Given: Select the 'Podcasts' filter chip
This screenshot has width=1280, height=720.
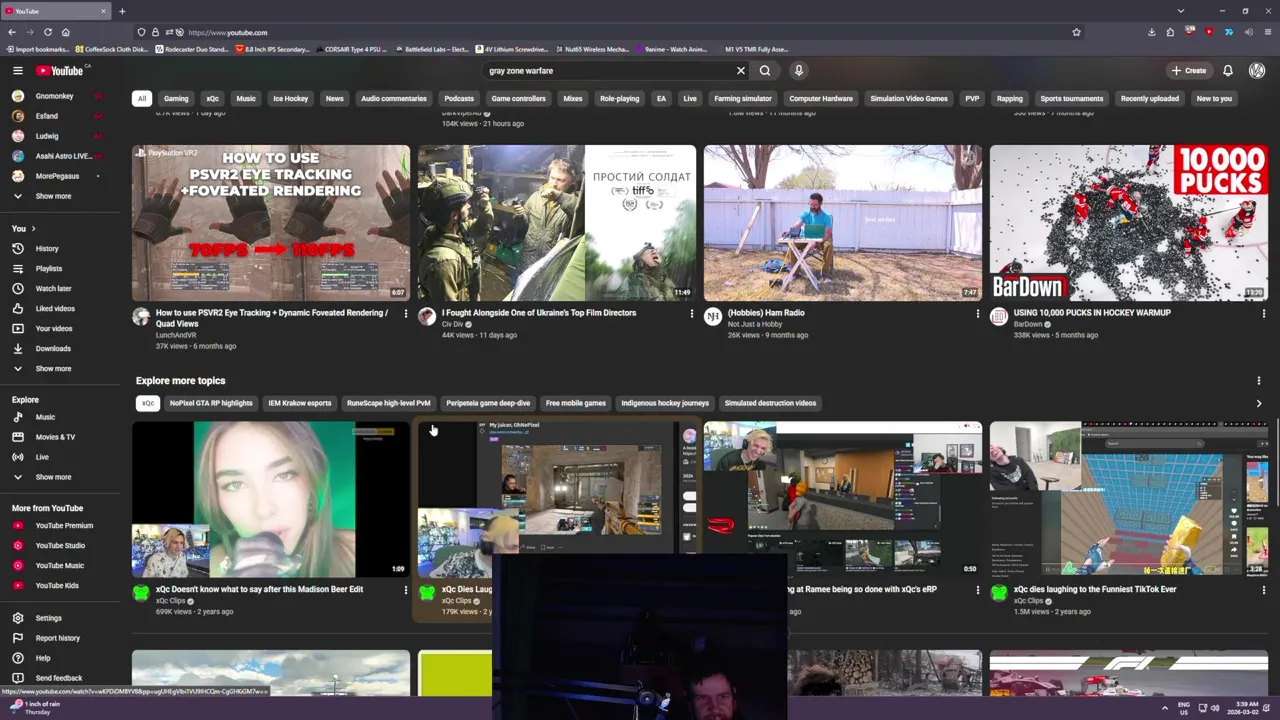Looking at the screenshot, I should pyautogui.click(x=459, y=99).
